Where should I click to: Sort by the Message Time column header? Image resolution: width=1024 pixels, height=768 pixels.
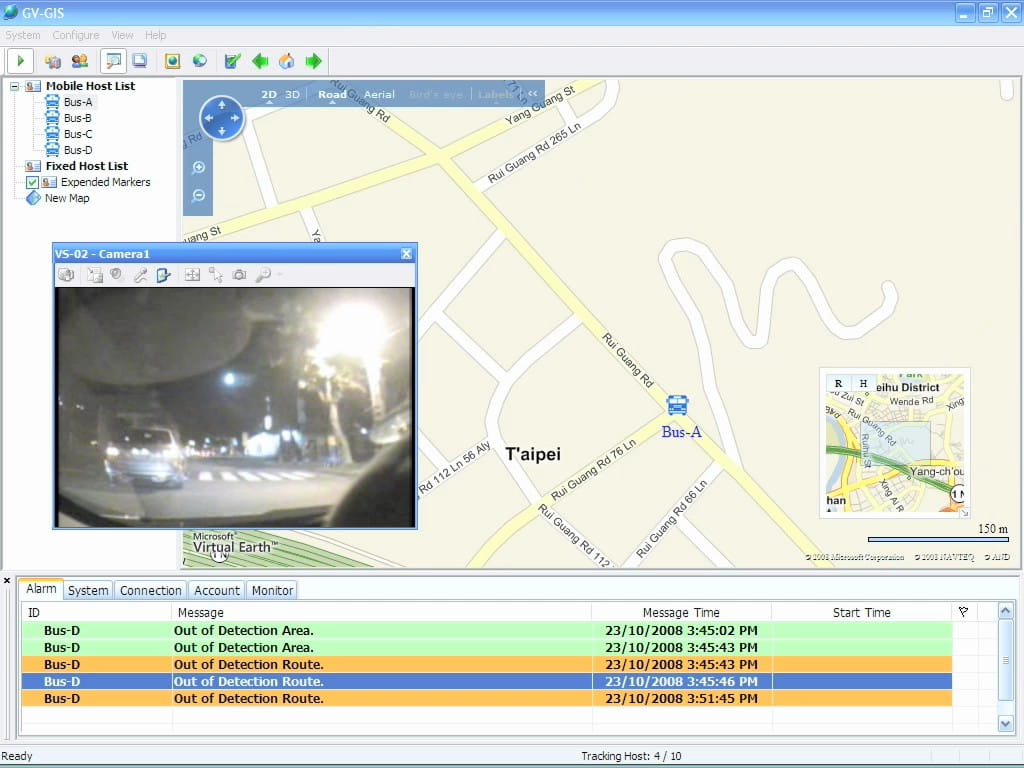tap(680, 612)
